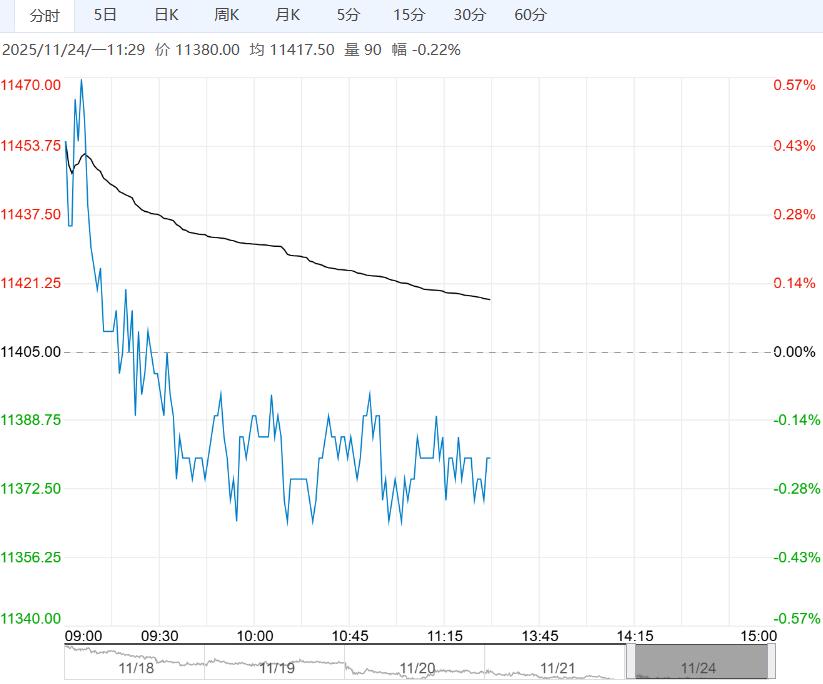Viewport: 823px width, 684px height.
Task: Open the 15分 interval tab
Action: coord(409,15)
